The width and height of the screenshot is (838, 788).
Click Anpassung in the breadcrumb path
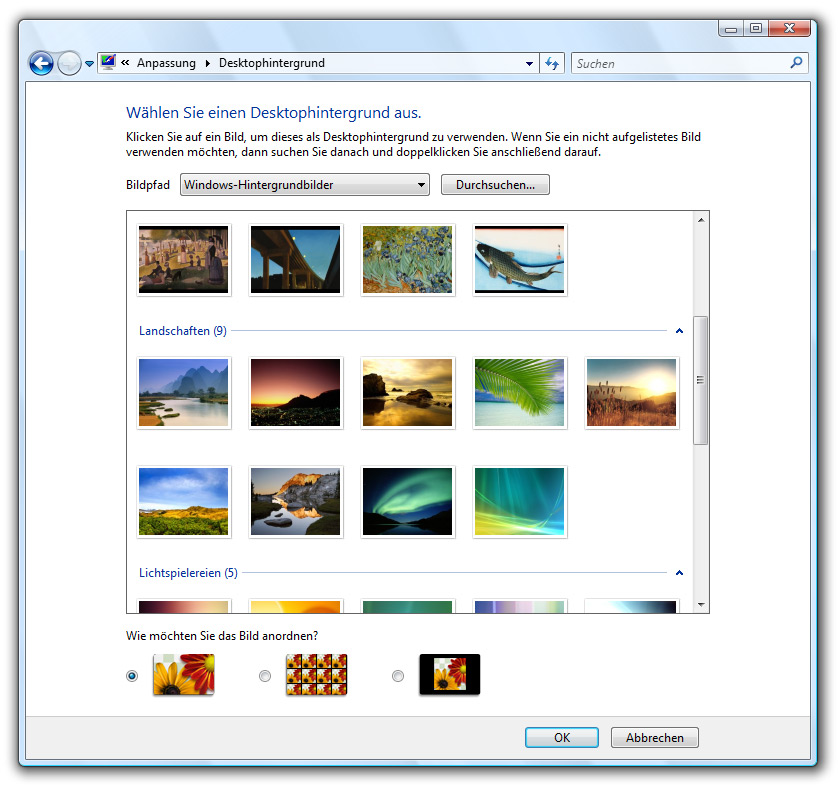(x=166, y=64)
